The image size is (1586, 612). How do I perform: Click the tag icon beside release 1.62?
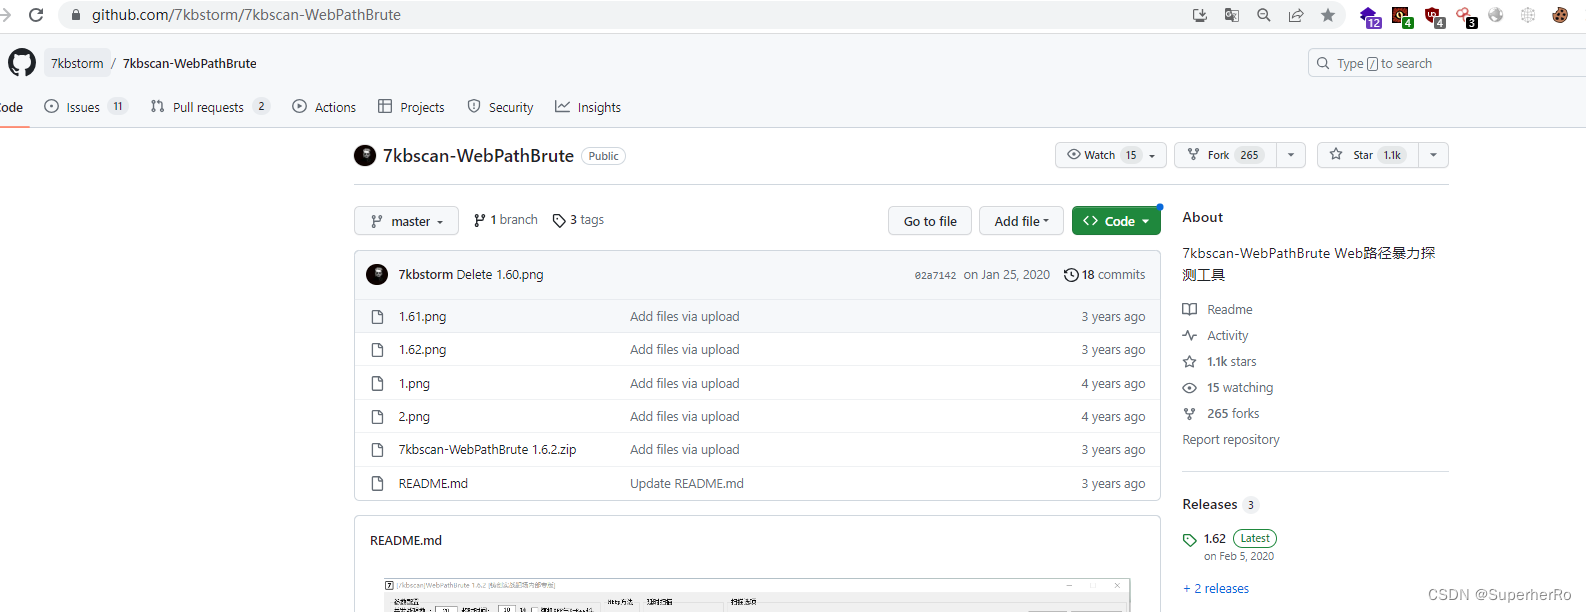pos(1190,540)
